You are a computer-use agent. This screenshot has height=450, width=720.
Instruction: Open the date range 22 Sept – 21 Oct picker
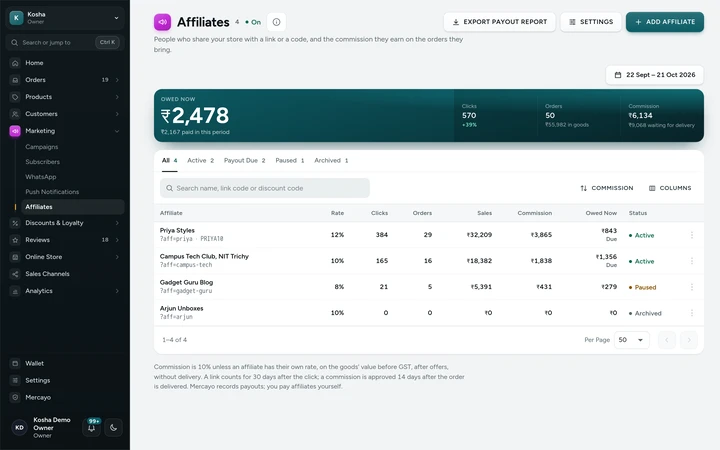655,75
